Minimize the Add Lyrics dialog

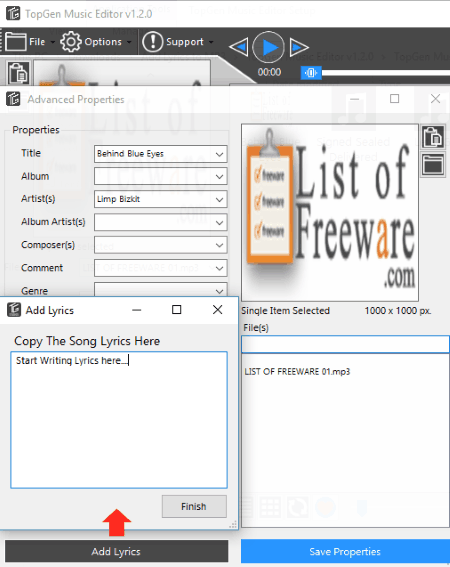pos(137,310)
